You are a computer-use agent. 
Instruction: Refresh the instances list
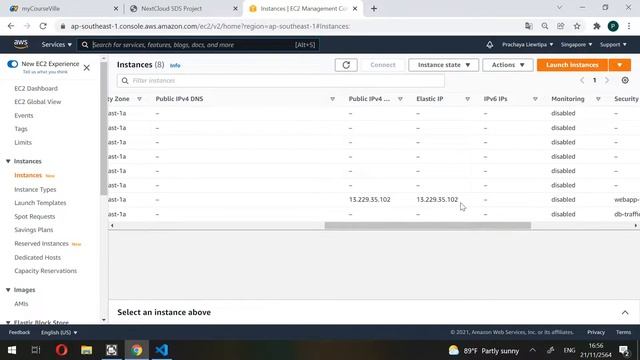tap(346, 65)
